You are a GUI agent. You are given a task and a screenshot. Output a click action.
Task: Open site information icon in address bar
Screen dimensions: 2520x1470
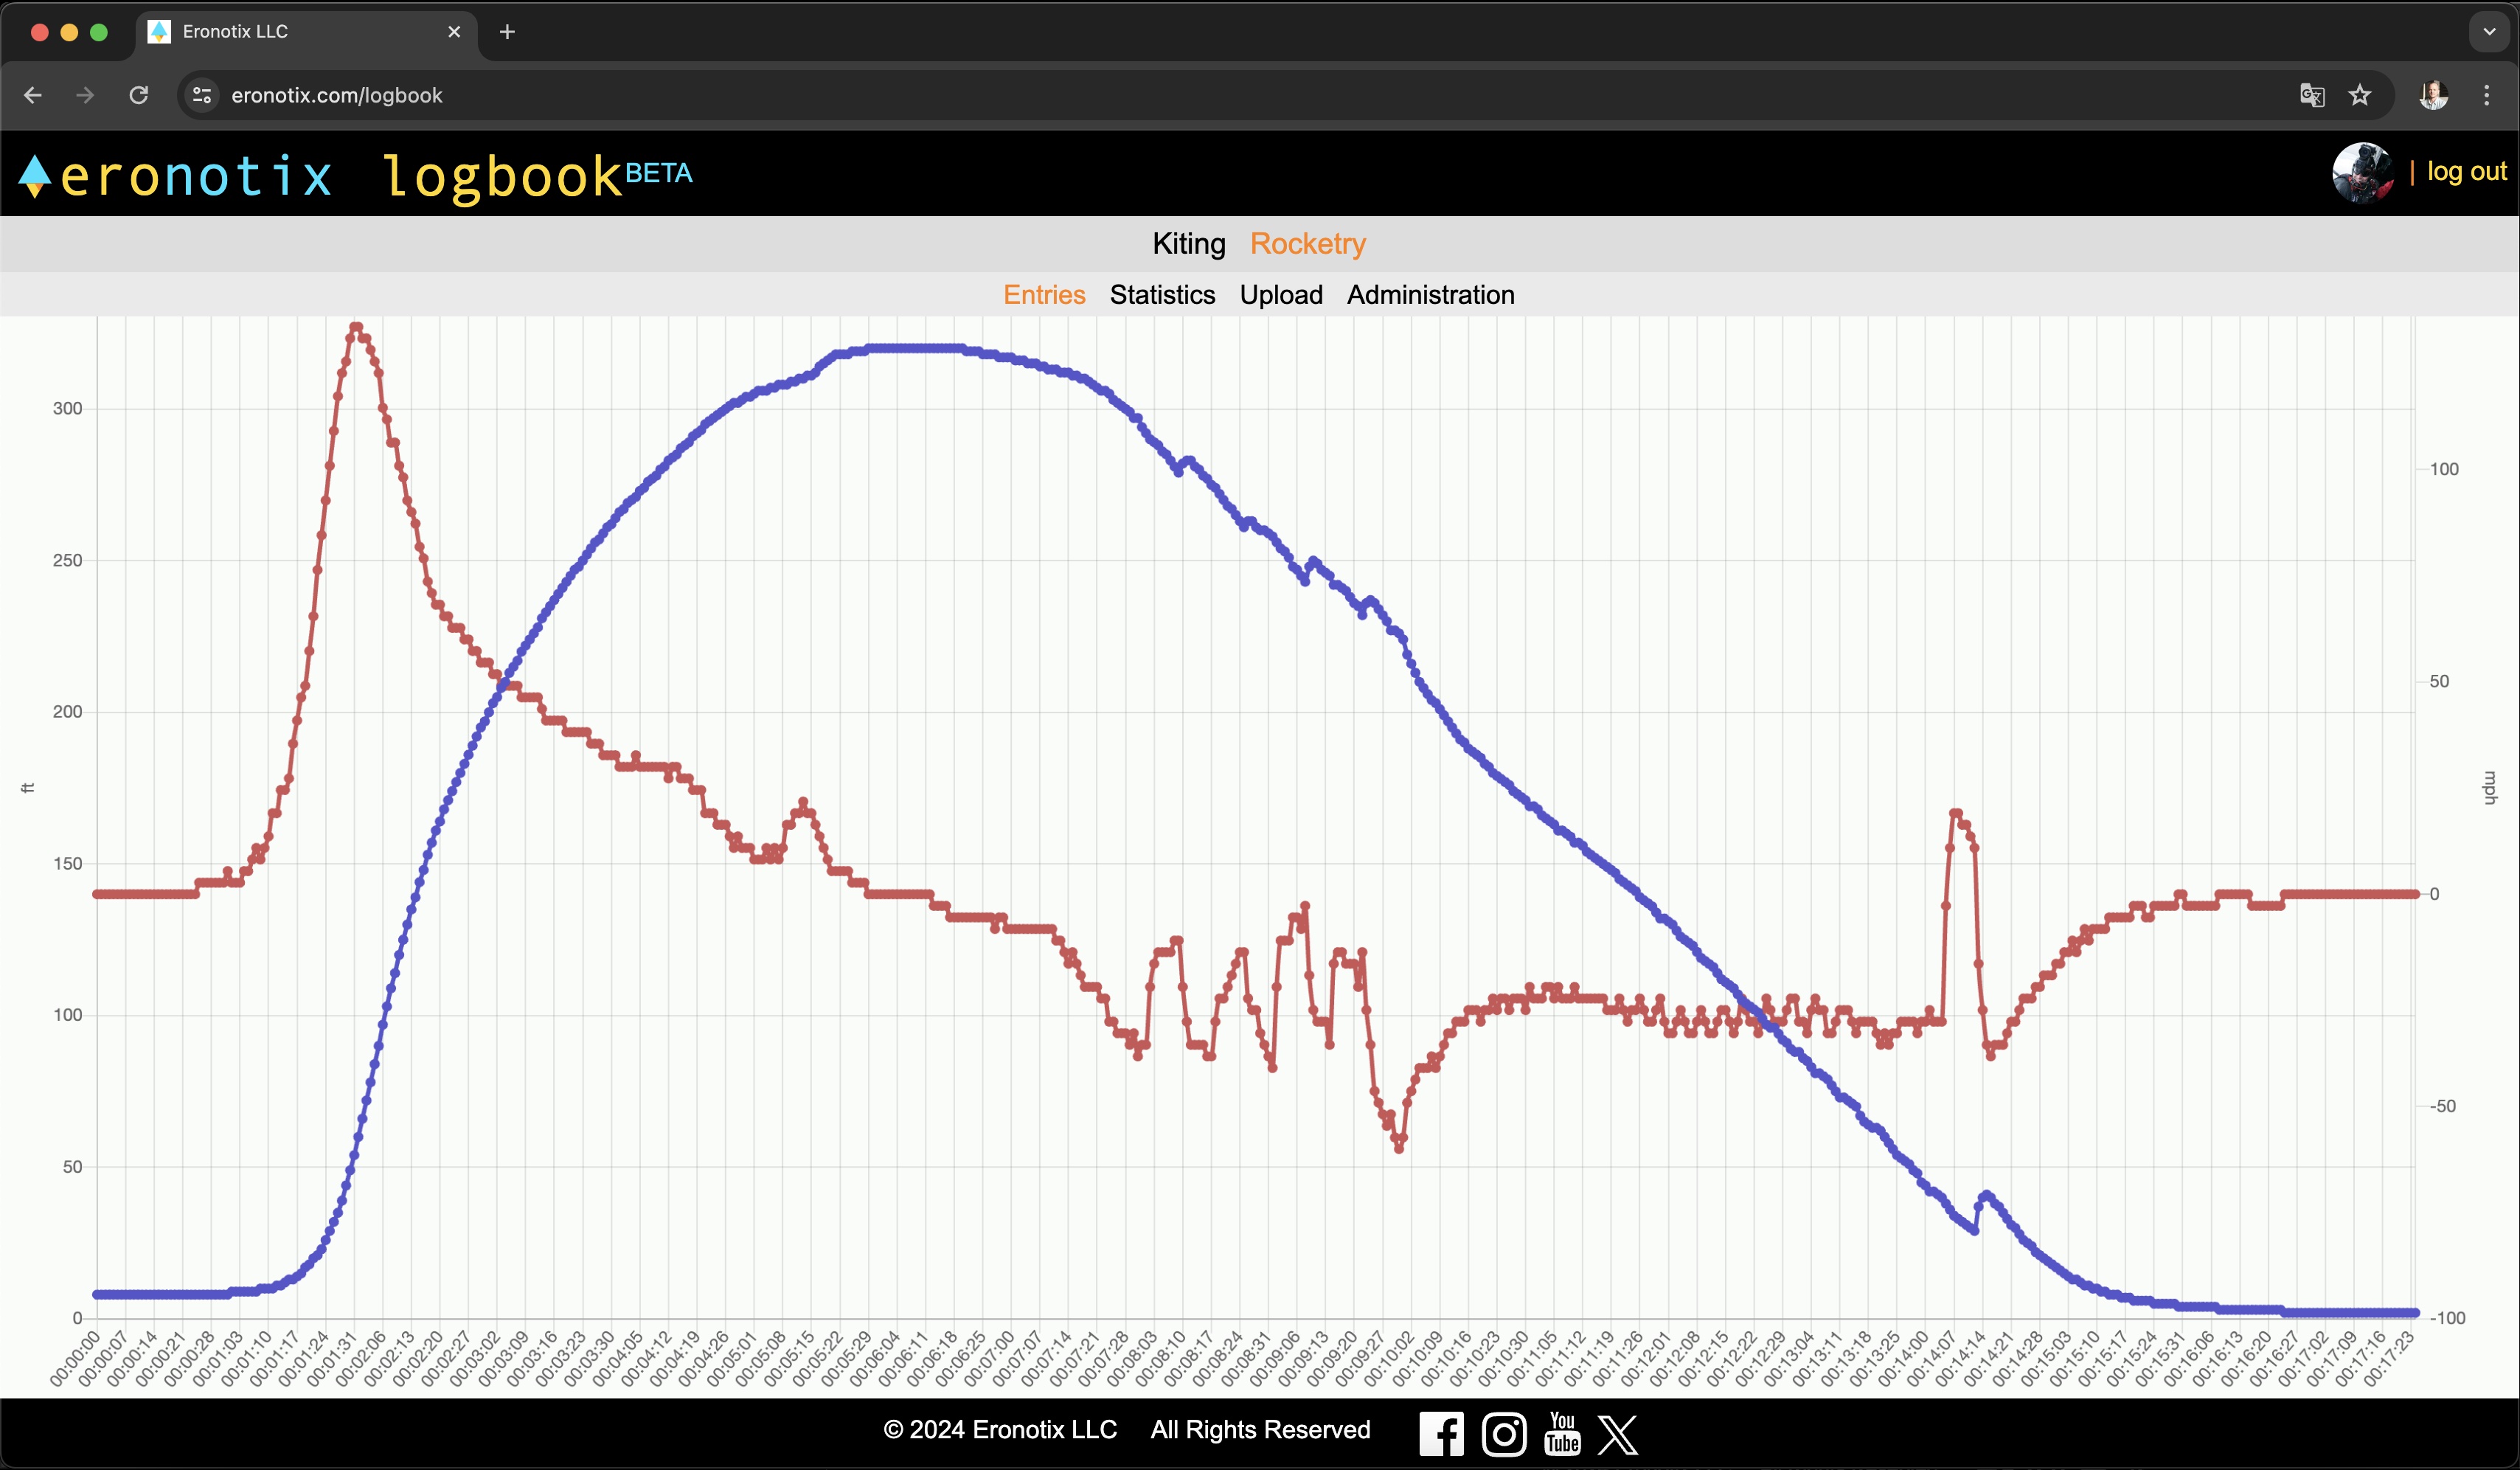point(202,95)
